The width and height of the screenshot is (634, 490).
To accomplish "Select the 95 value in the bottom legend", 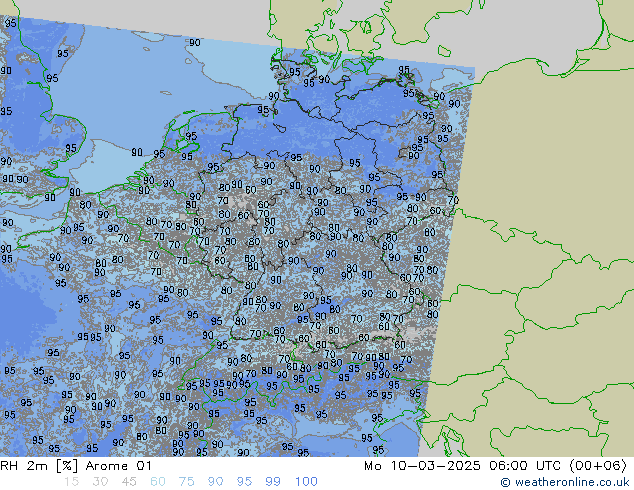I will 244,482.
